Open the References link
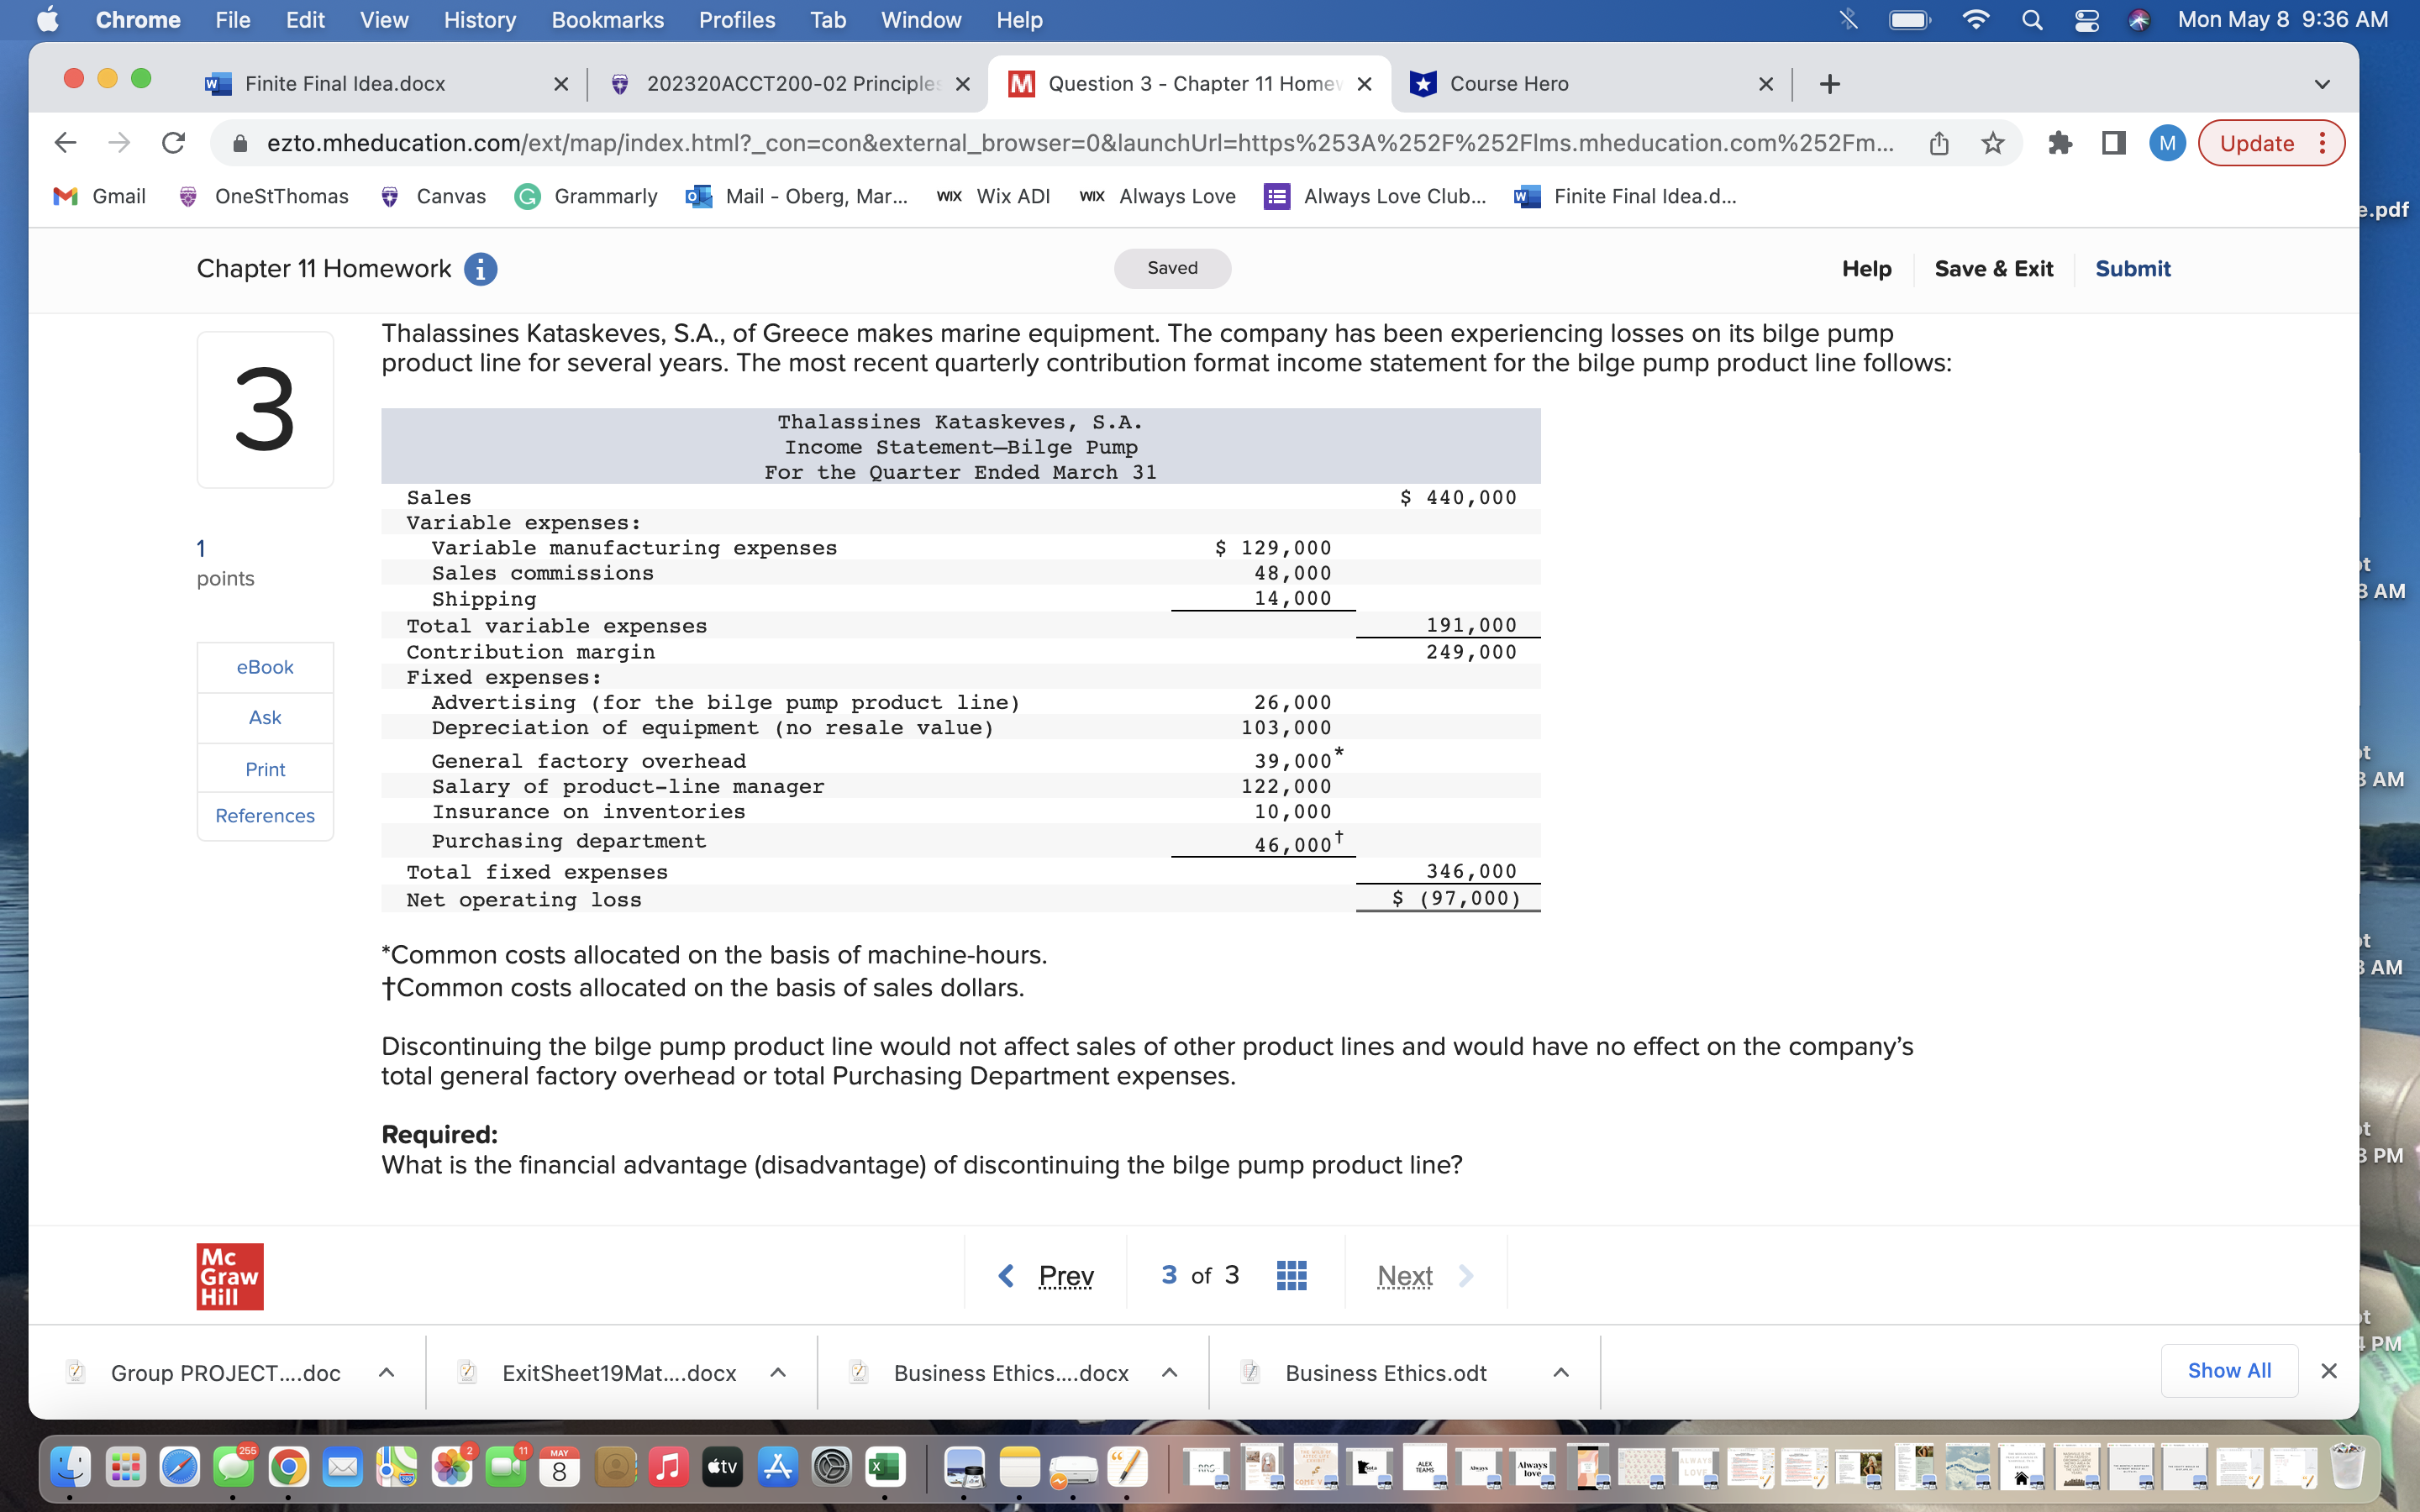This screenshot has height=1512, width=2420. 264,815
